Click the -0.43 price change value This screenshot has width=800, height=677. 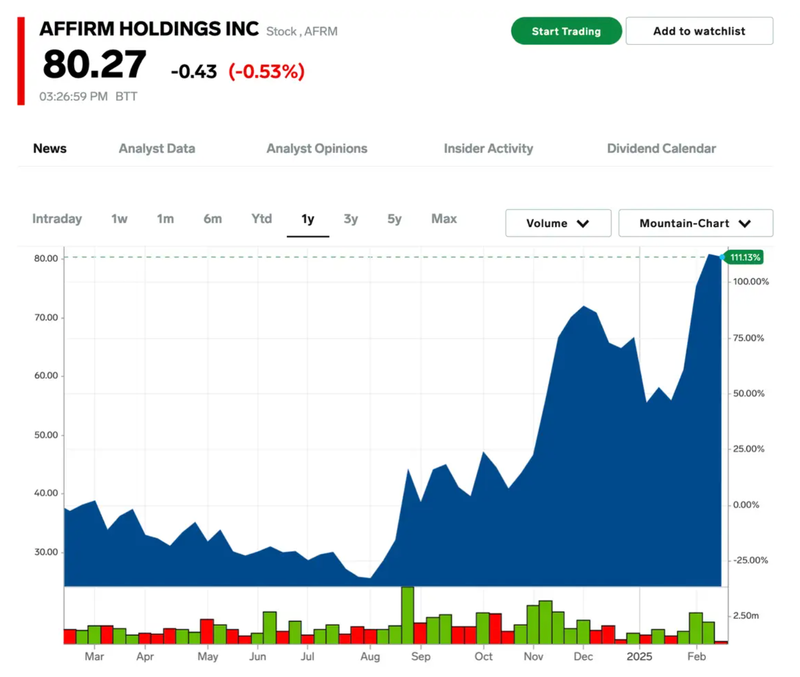(x=193, y=71)
